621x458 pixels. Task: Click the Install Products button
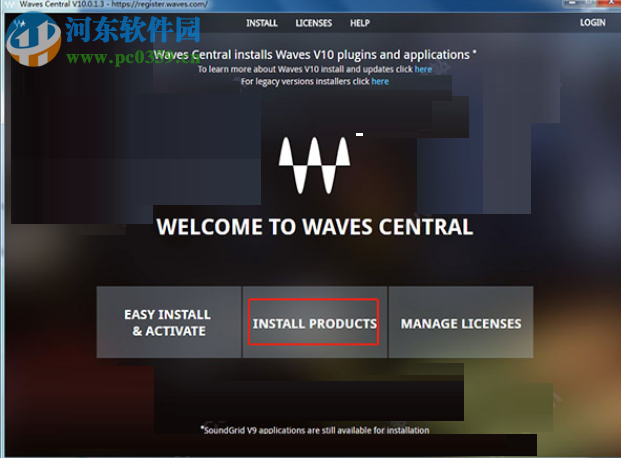(x=314, y=322)
